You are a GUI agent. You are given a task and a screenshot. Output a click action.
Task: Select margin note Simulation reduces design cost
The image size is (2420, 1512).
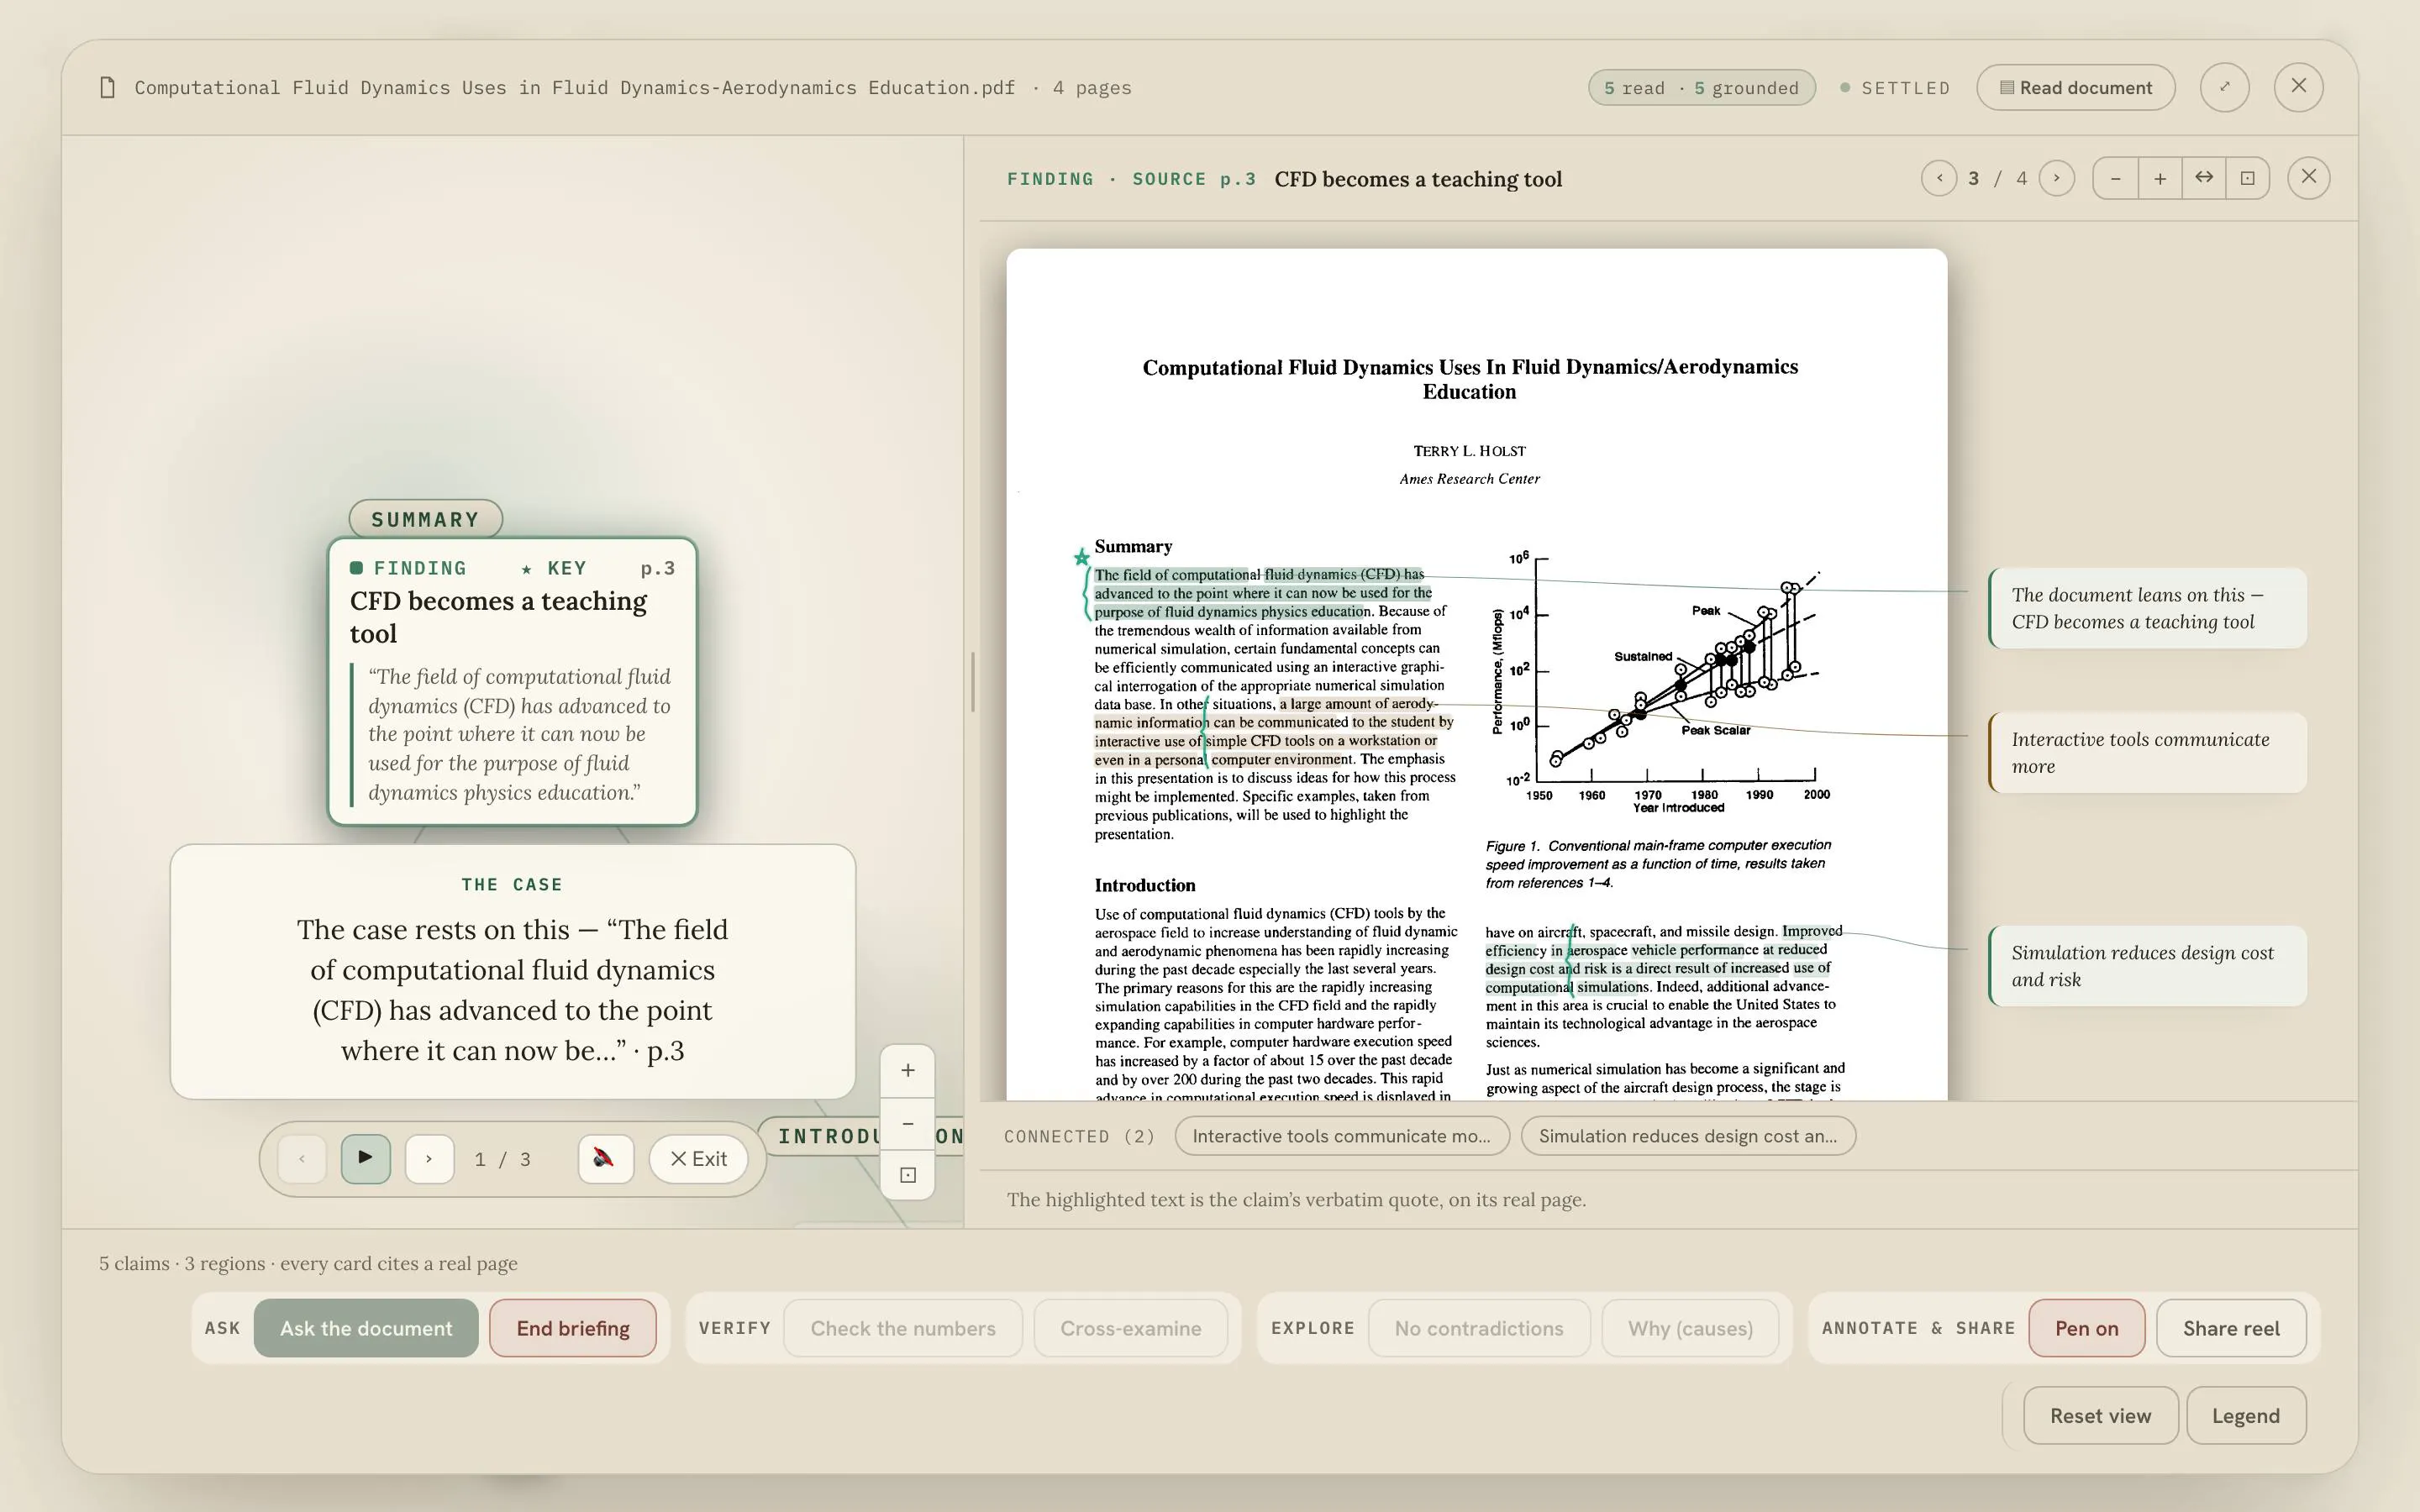click(2147, 966)
